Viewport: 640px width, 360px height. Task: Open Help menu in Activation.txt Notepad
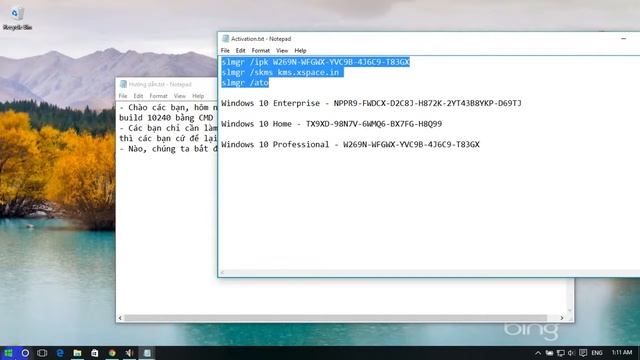pyautogui.click(x=300, y=51)
